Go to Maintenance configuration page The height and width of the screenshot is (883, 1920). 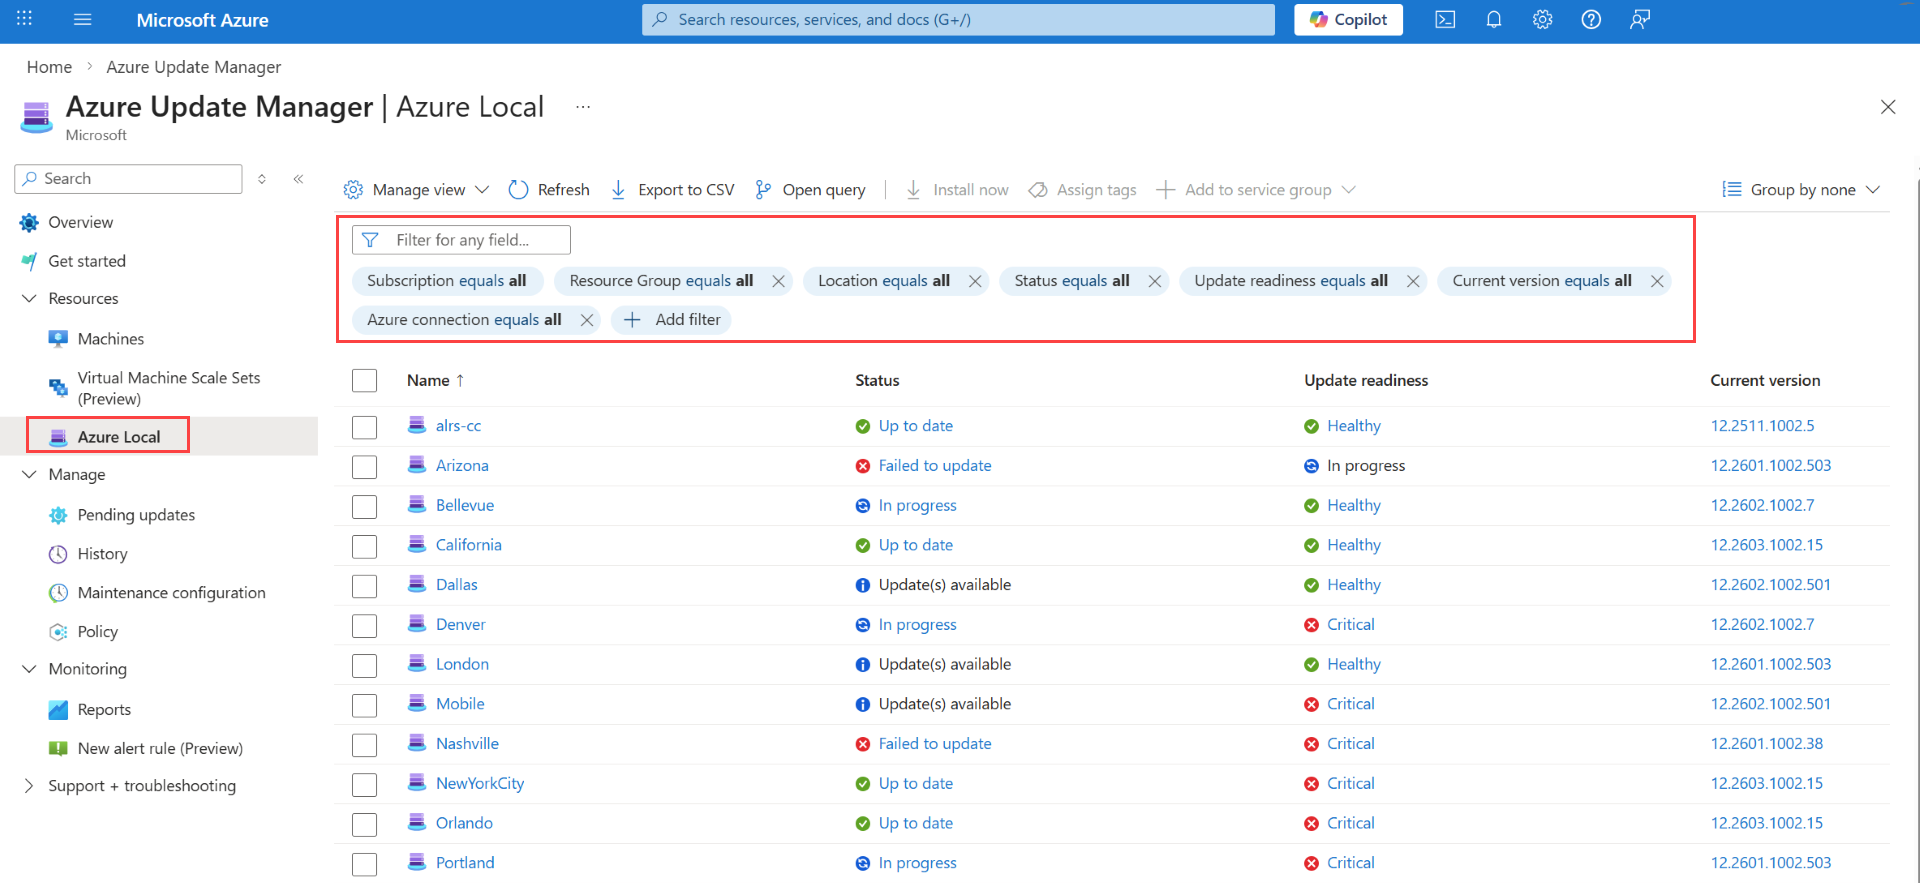click(x=171, y=593)
